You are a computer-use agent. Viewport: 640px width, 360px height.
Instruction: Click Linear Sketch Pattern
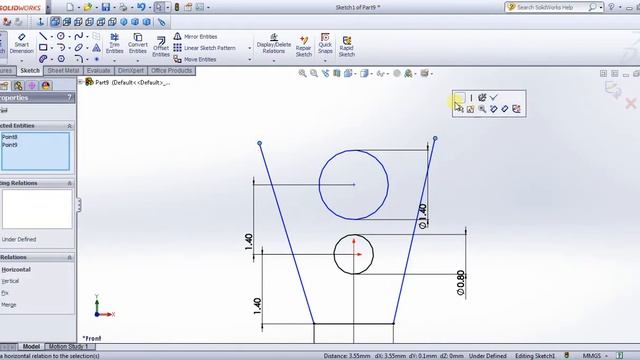[x=204, y=48]
